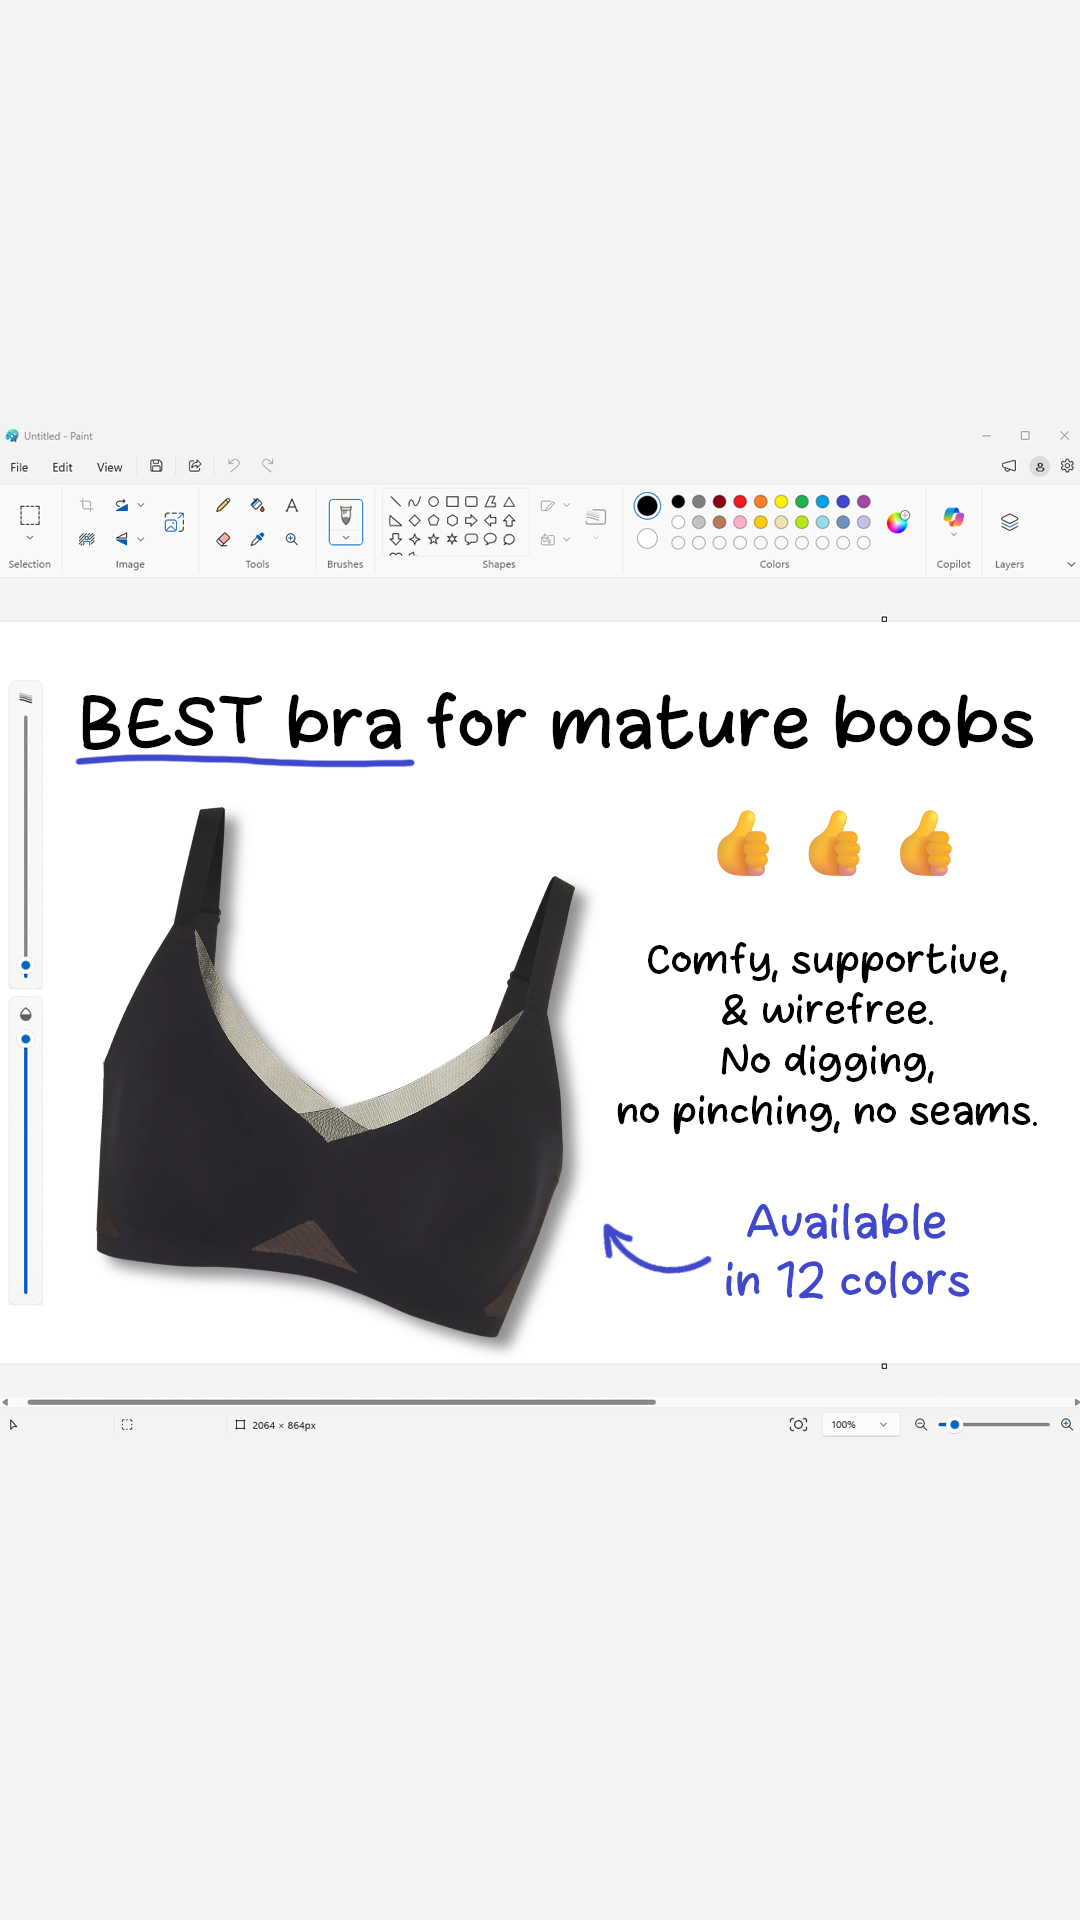1080x1920 pixels.
Task: Click the Save icon
Action: click(x=156, y=466)
